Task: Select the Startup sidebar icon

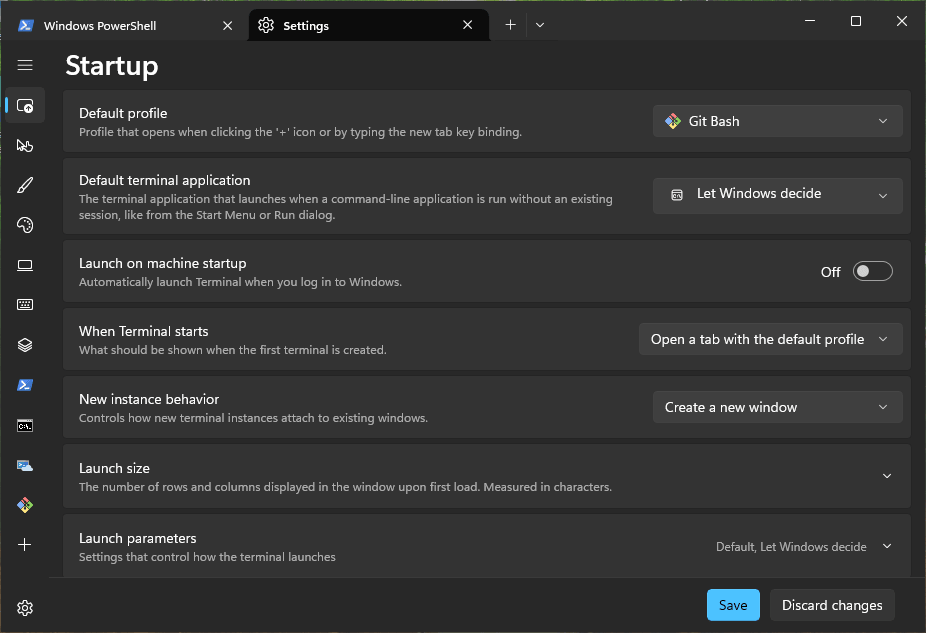Action: click(x=25, y=106)
